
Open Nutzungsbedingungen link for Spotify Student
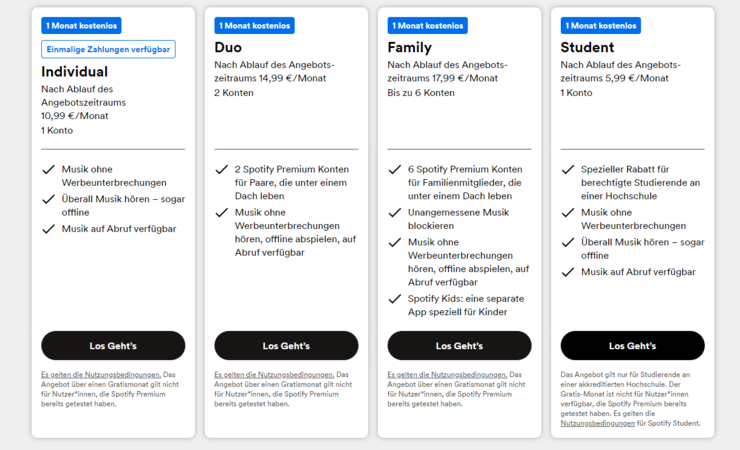(x=597, y=424)
